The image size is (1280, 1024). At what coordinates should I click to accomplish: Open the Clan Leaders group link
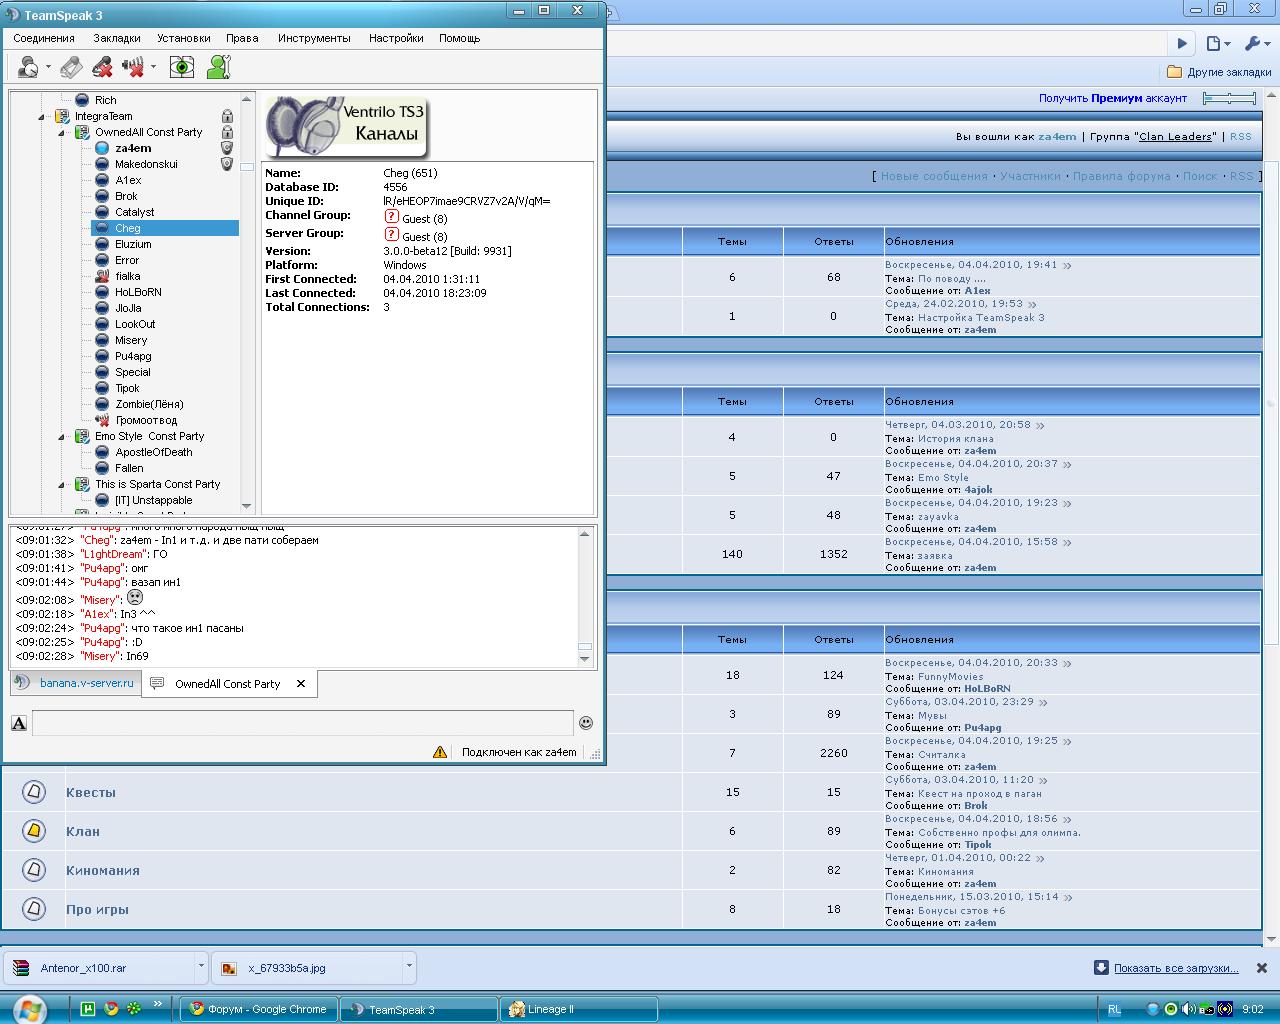click(x=1176, y=137)
